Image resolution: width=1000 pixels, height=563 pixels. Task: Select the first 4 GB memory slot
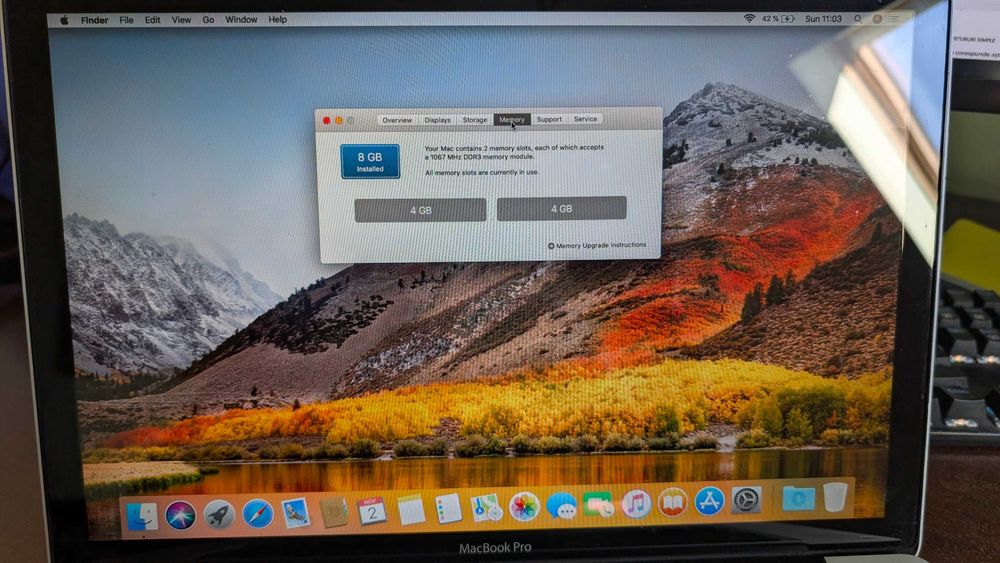pos(420,210)
